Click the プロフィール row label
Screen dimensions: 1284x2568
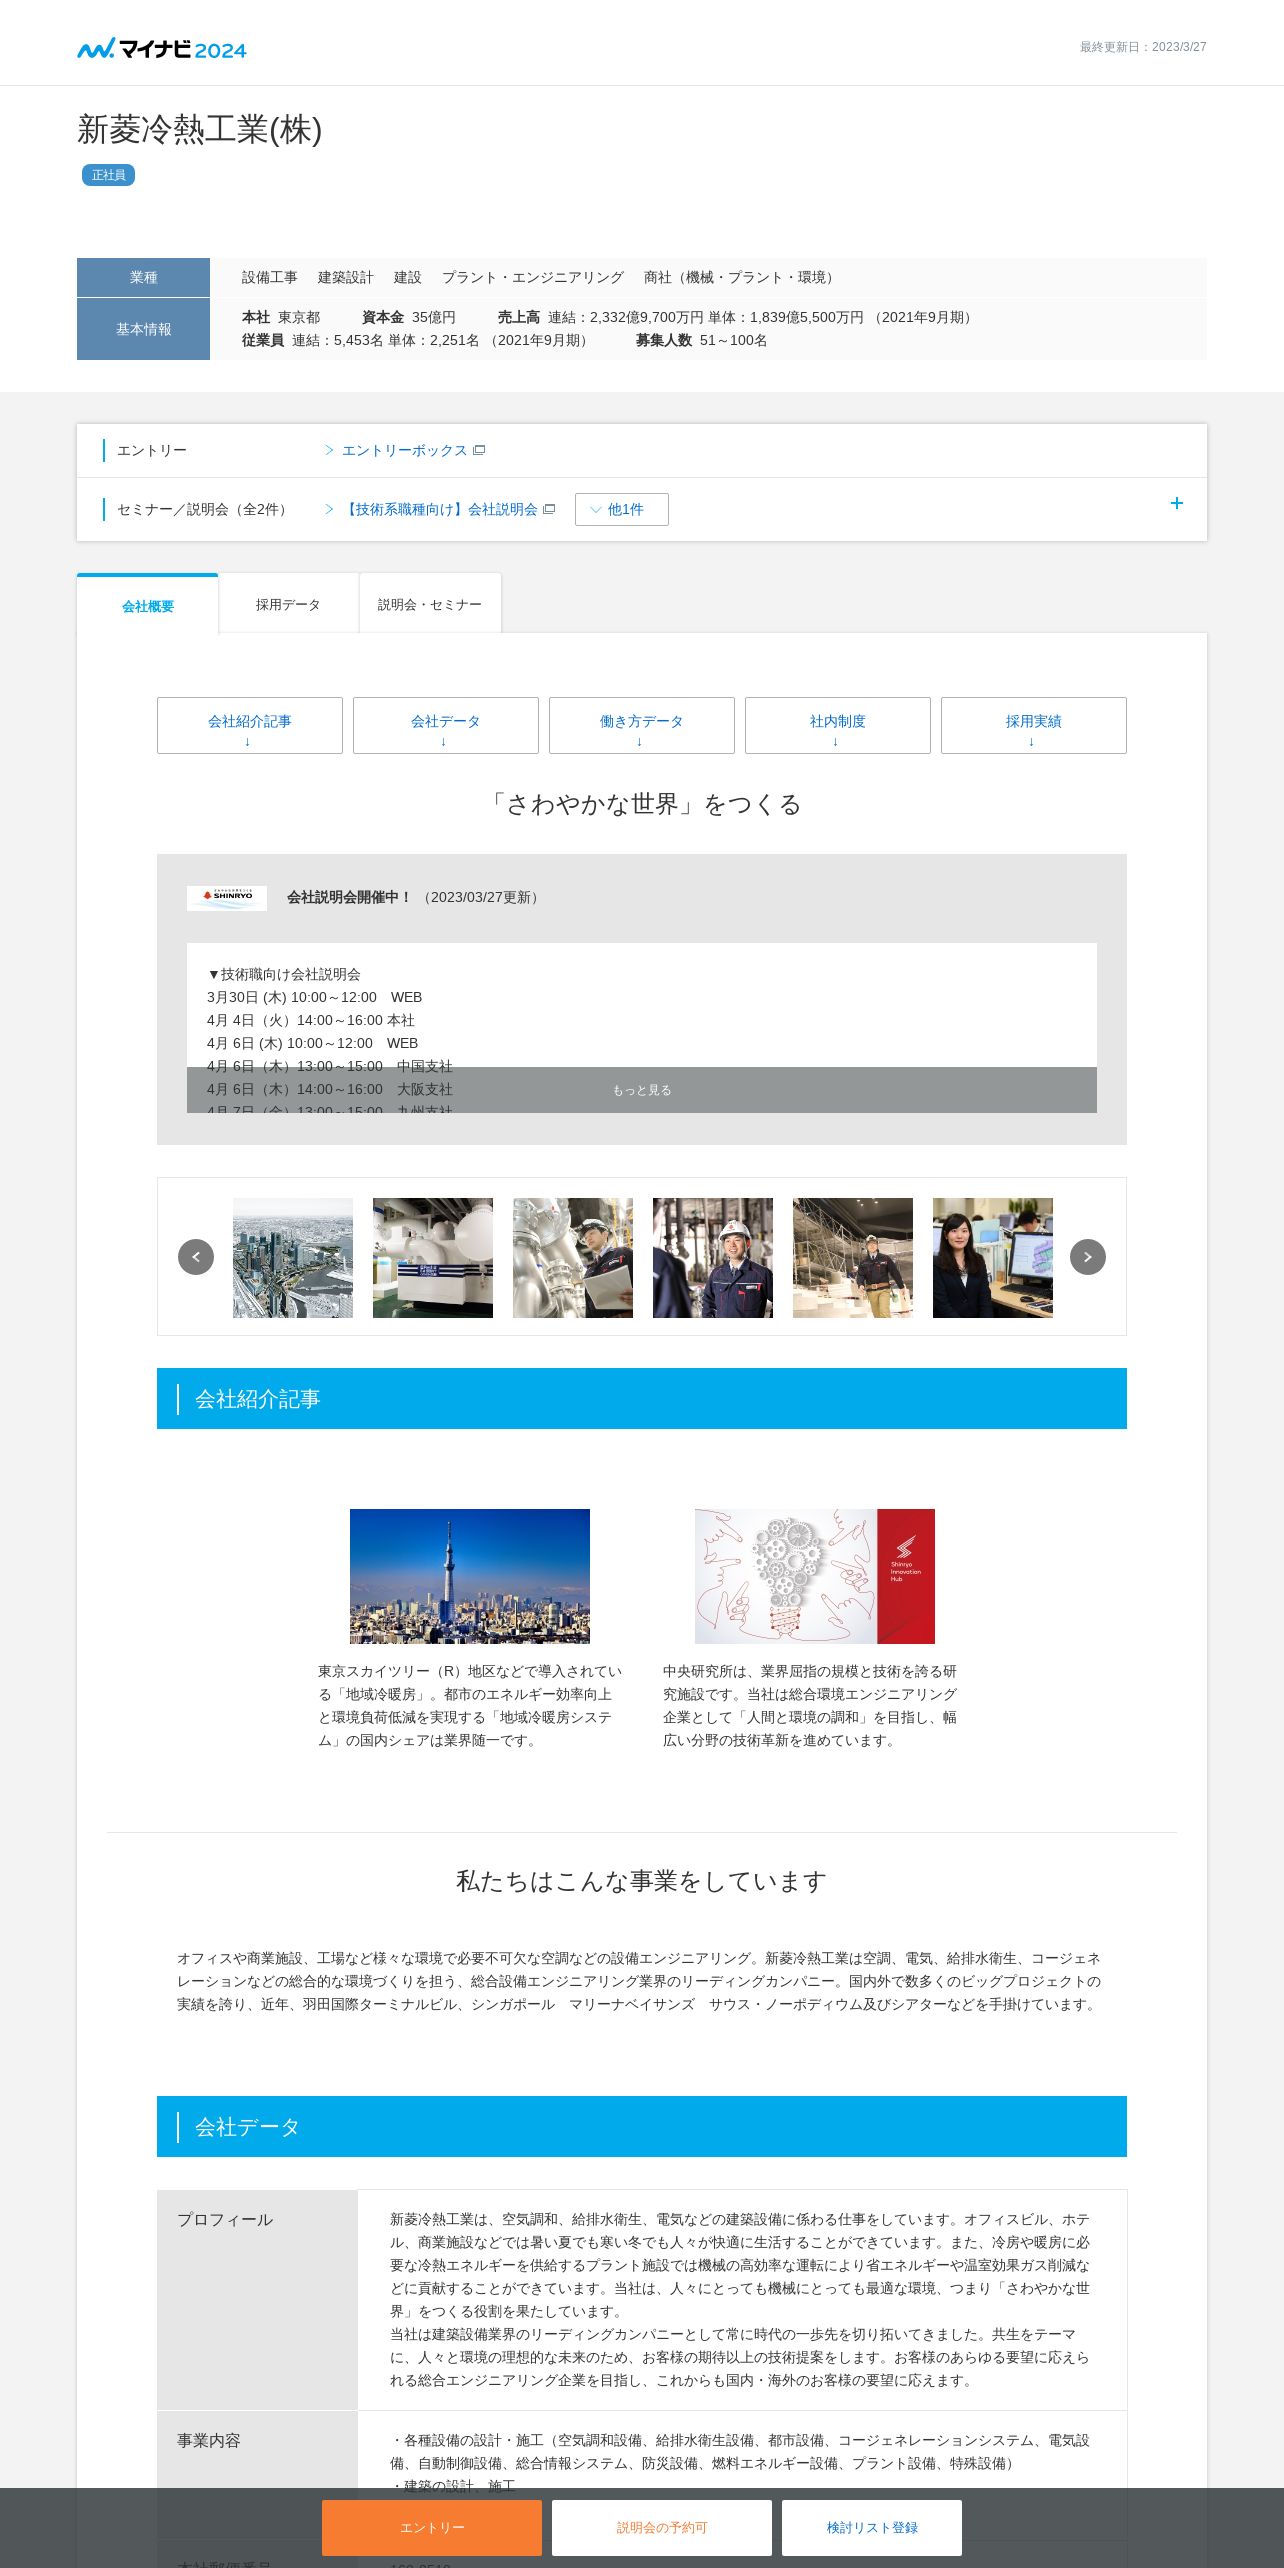tap(225, 2219)
